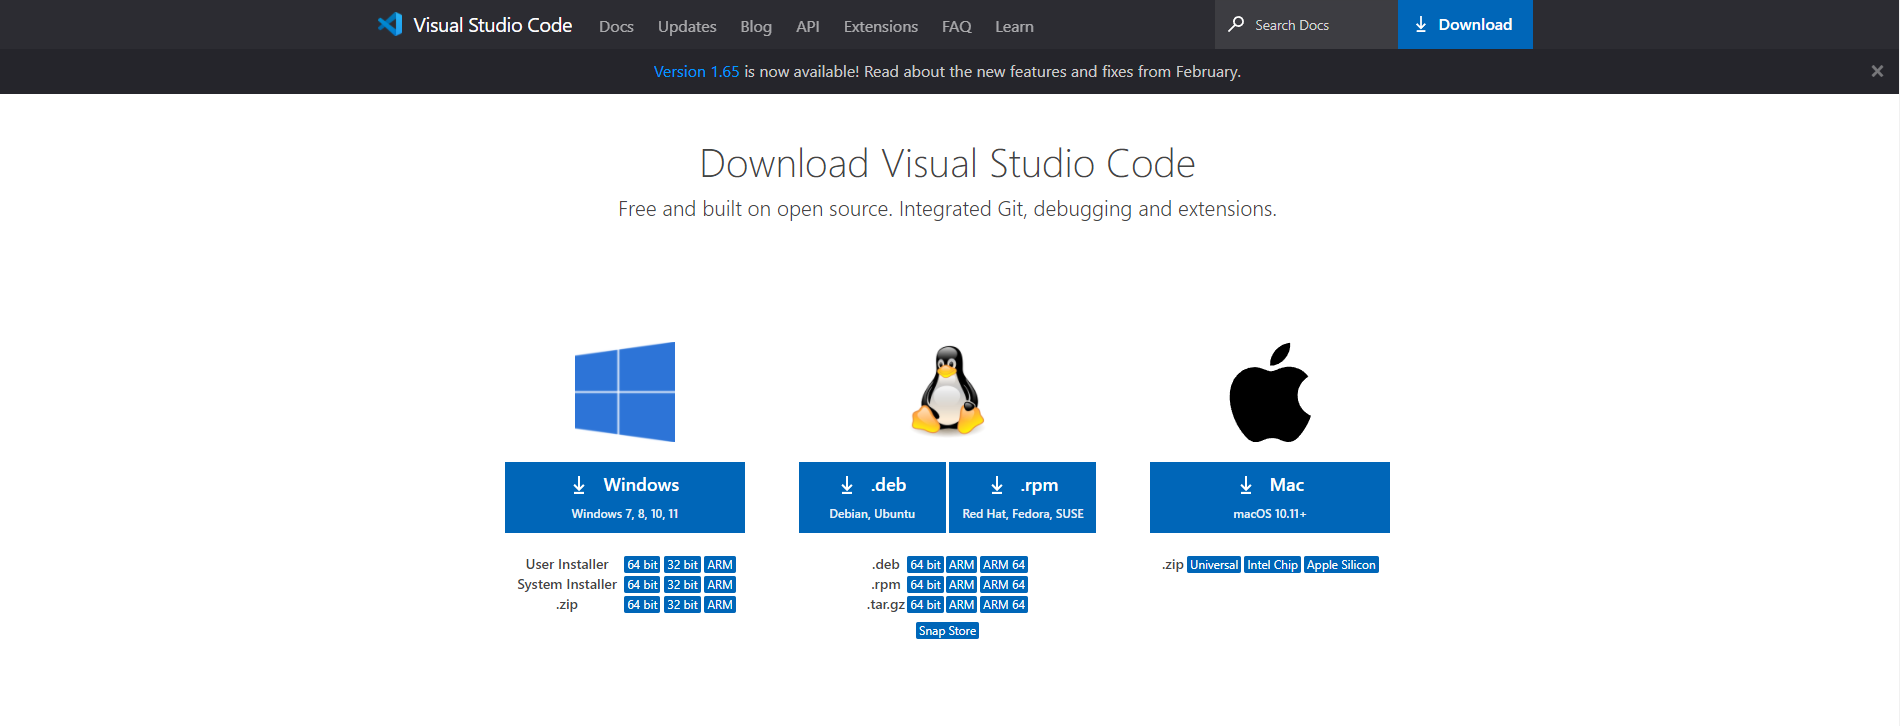Select Windows .zip ARM

point(720,605)
